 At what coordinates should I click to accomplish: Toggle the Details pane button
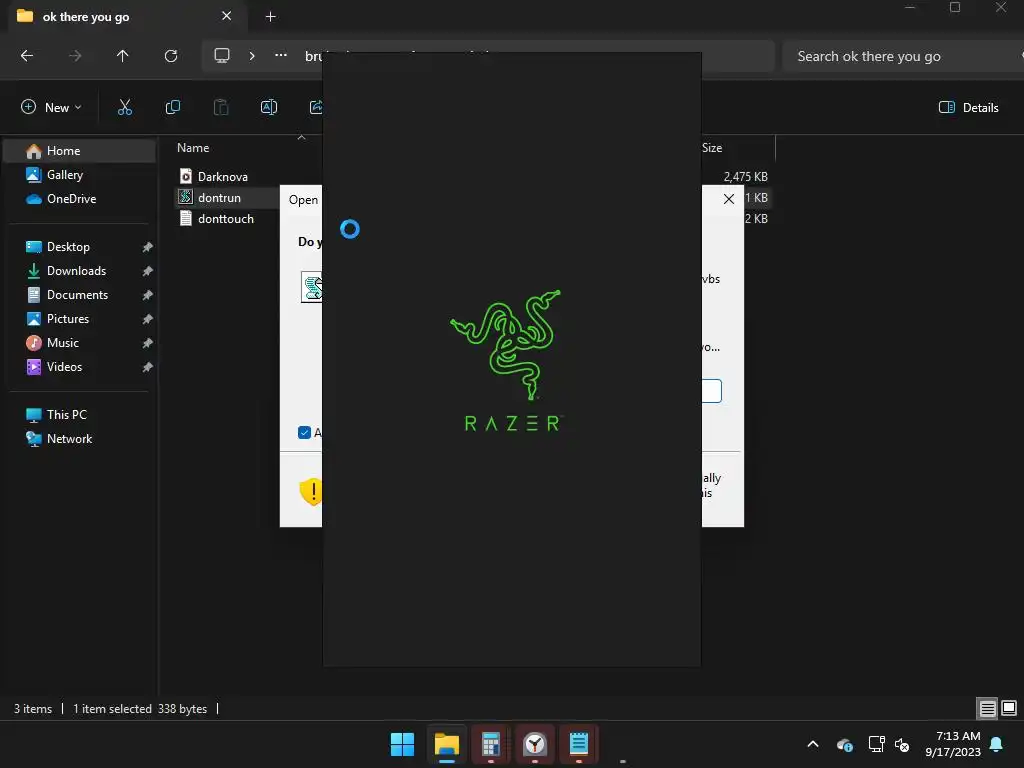tap(968, 107)
